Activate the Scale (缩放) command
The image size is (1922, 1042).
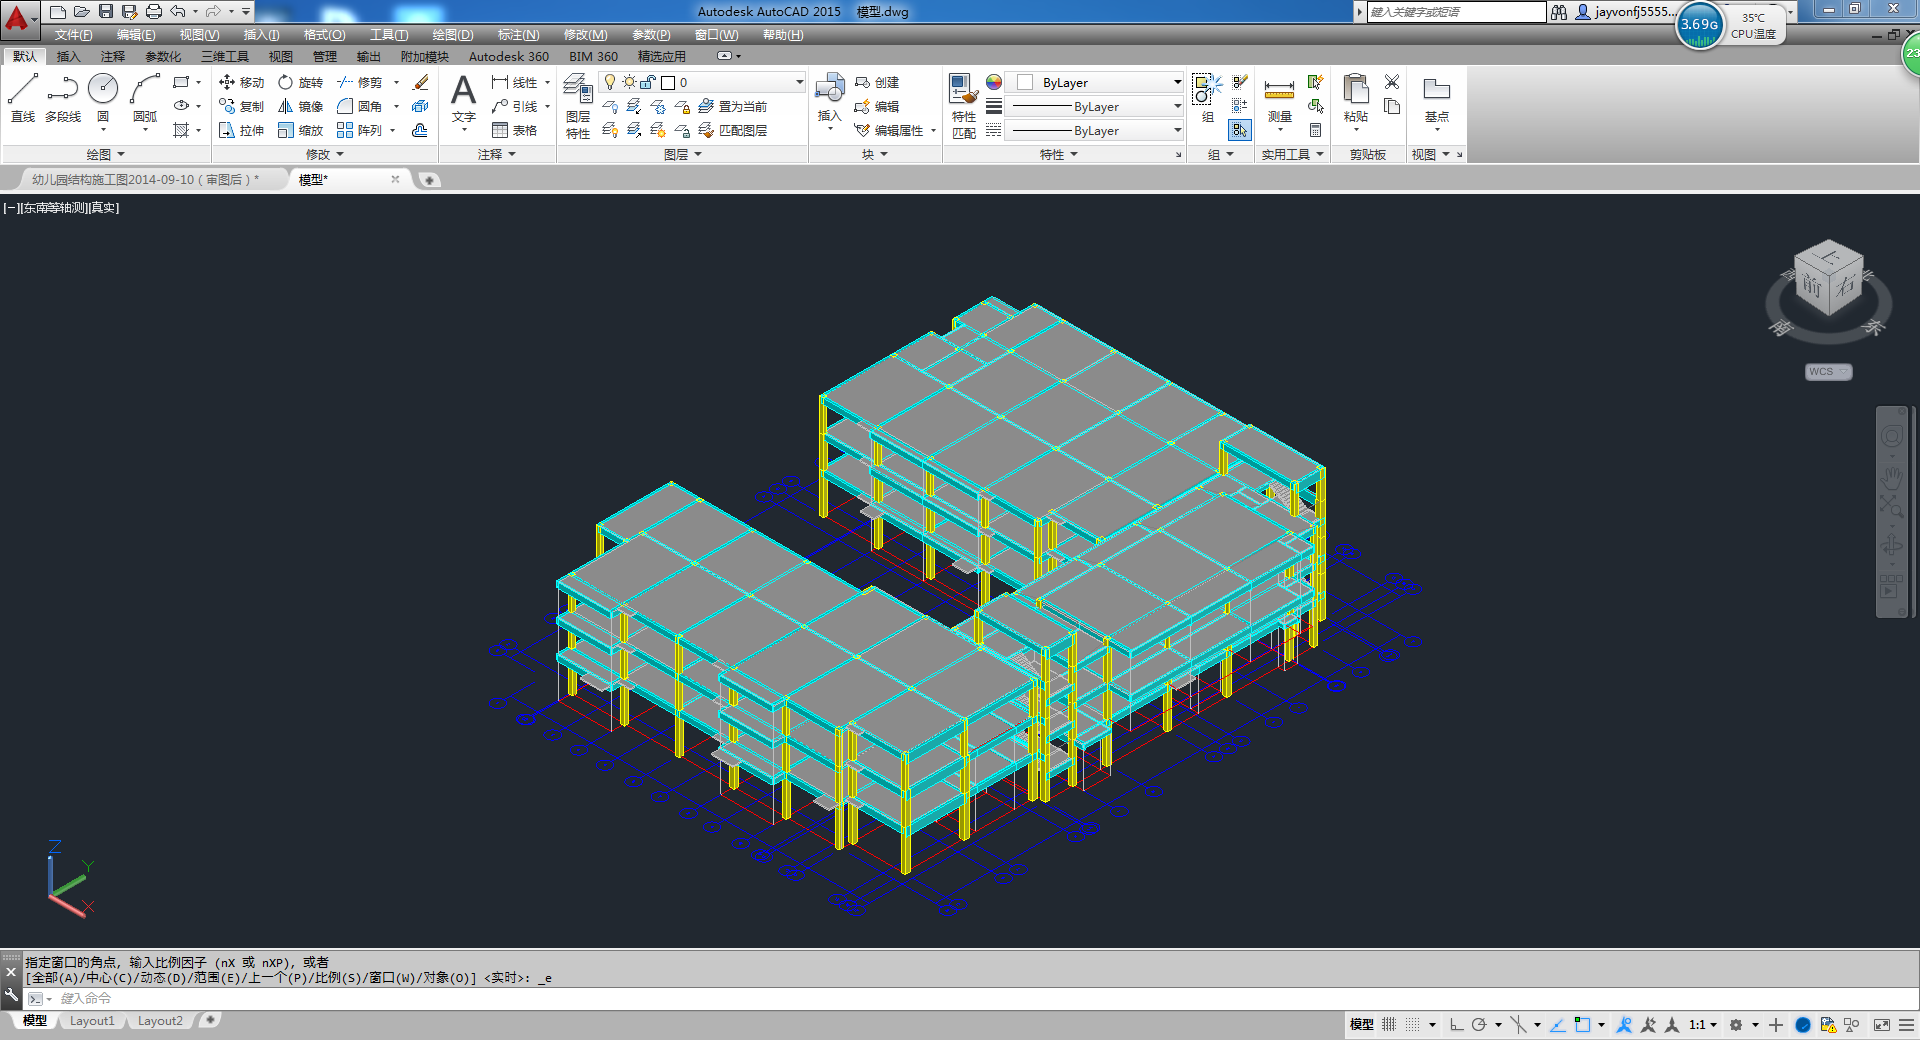click(300, 130)
